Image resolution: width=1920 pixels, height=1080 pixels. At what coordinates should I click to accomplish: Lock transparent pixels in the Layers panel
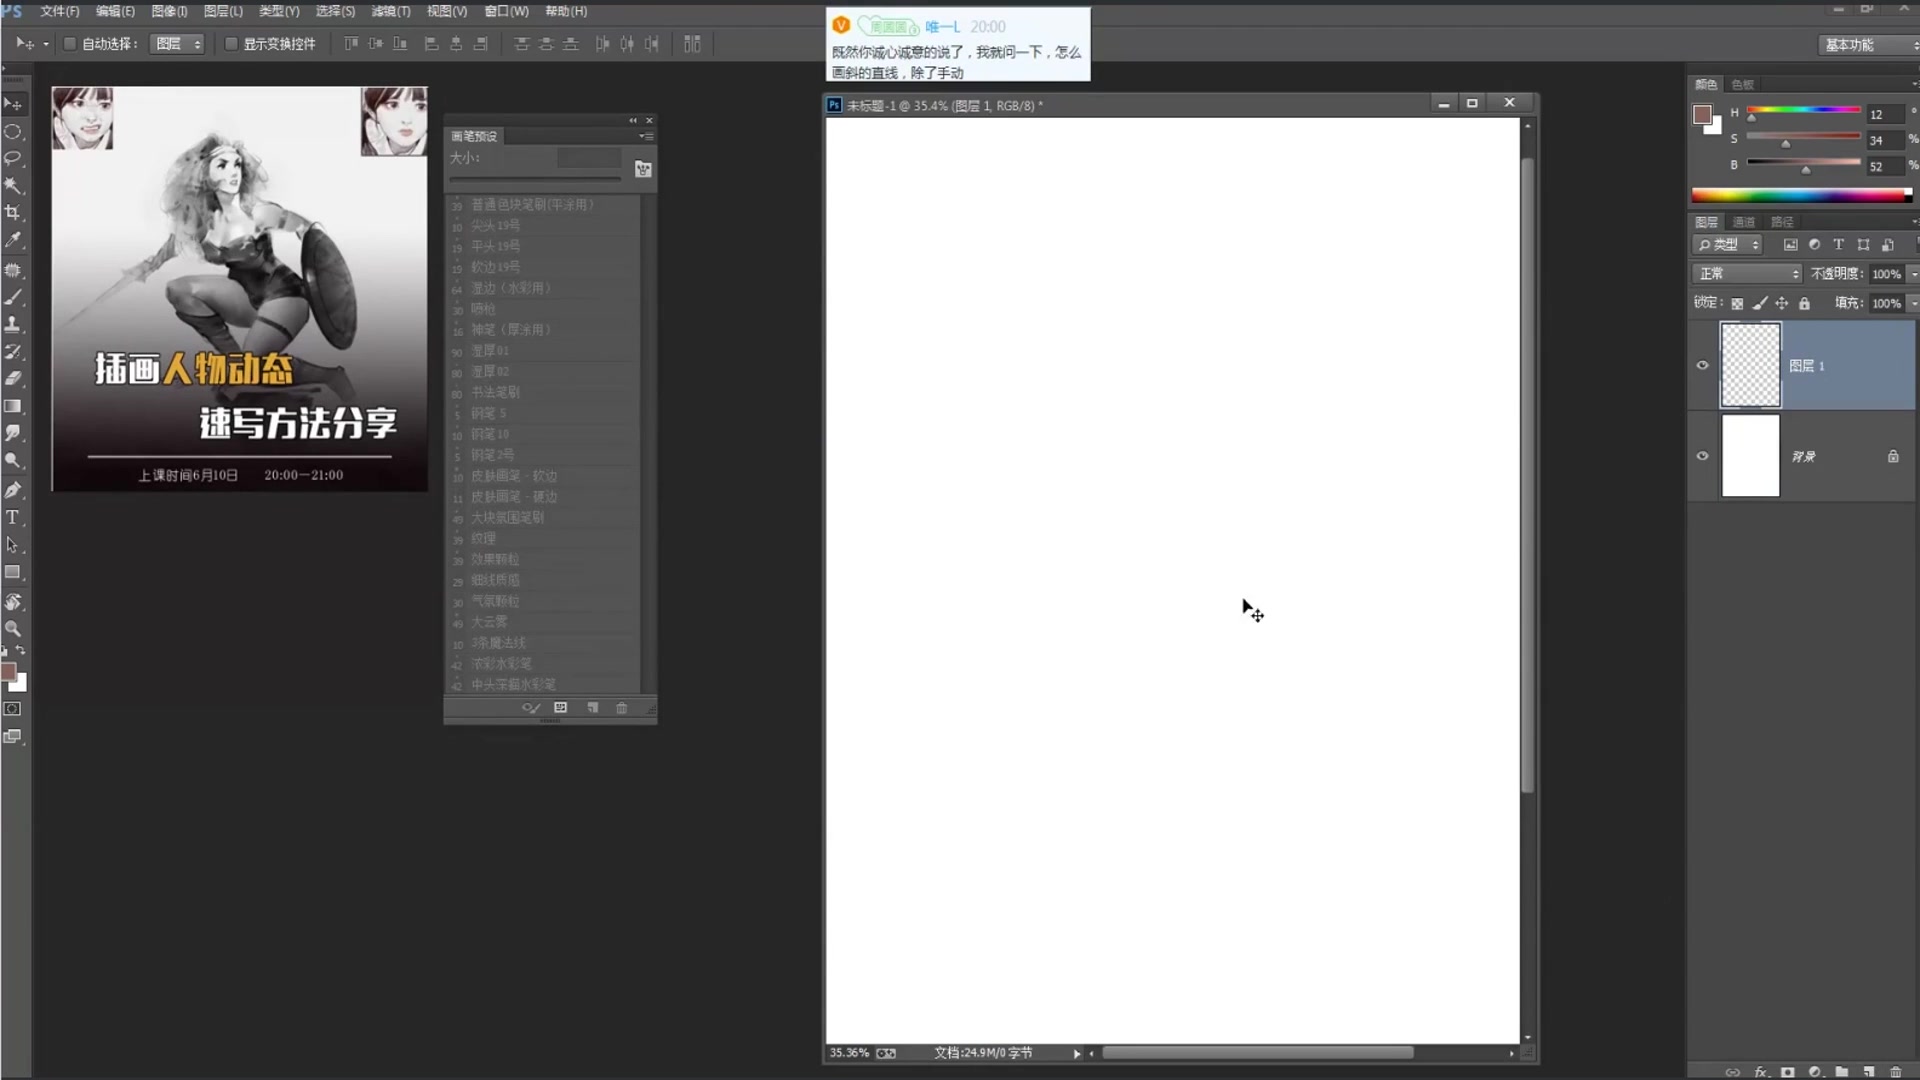coord(1737,302)
